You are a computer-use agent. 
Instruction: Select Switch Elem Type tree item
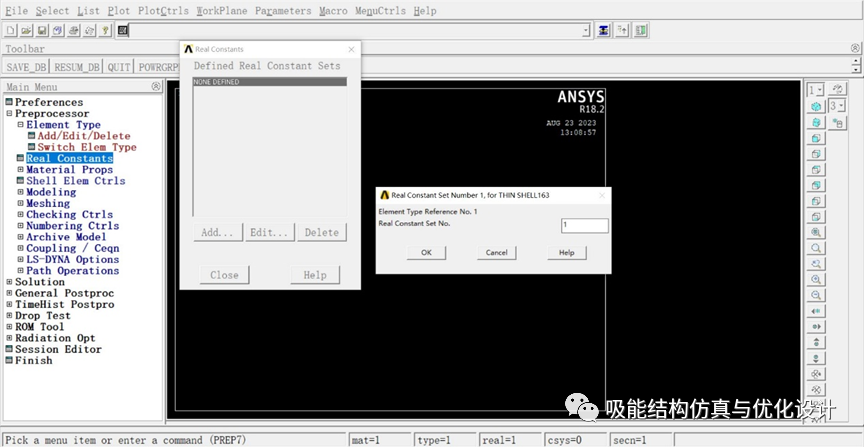87,147
